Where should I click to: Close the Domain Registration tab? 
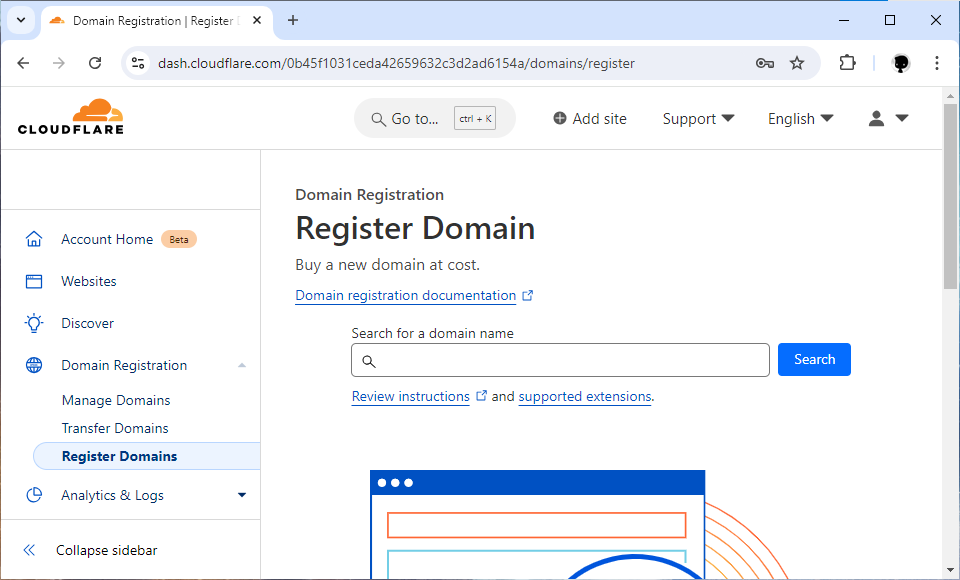[x=257, y=20]
